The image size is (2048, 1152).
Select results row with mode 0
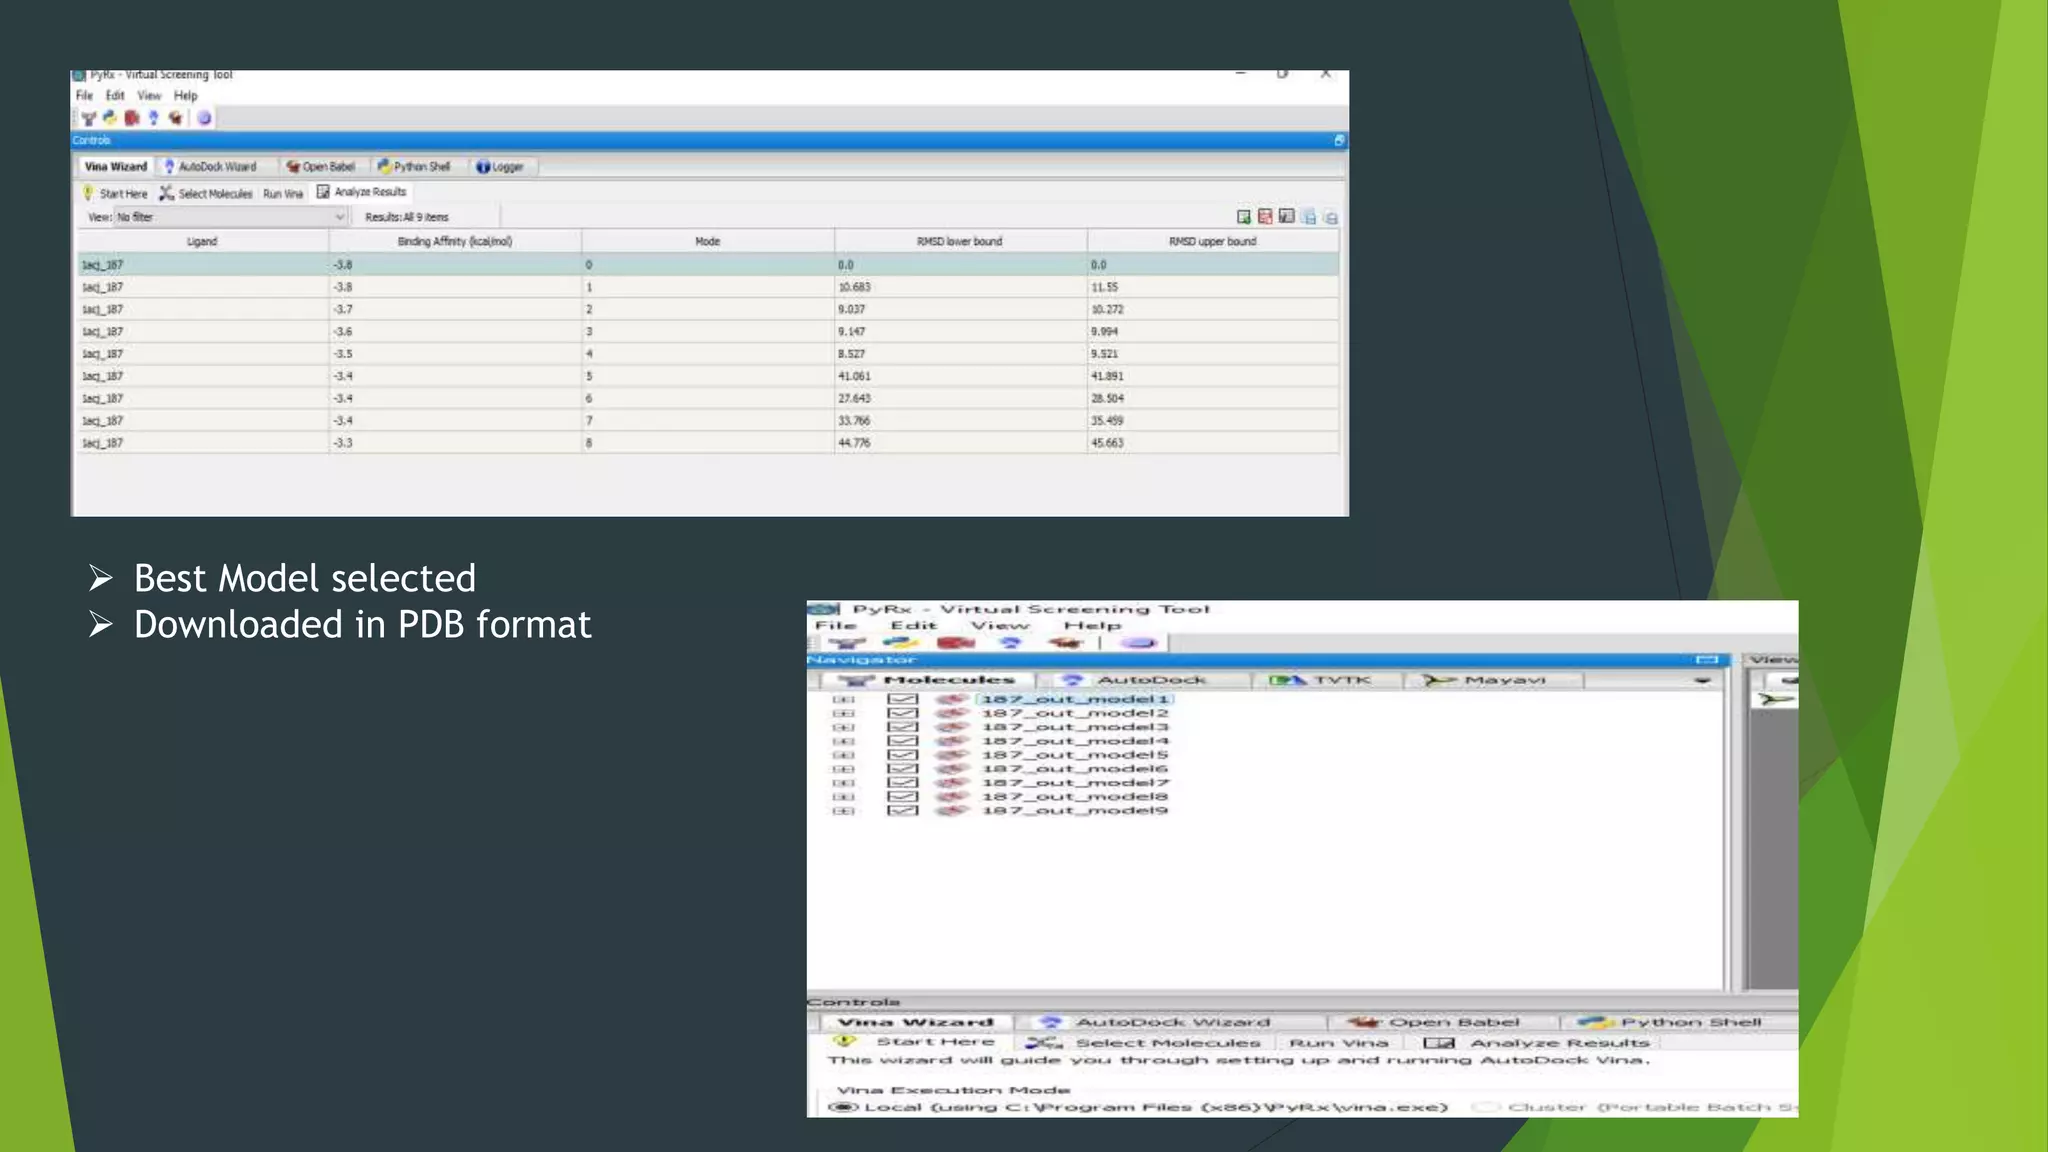(x=708, y=265)
